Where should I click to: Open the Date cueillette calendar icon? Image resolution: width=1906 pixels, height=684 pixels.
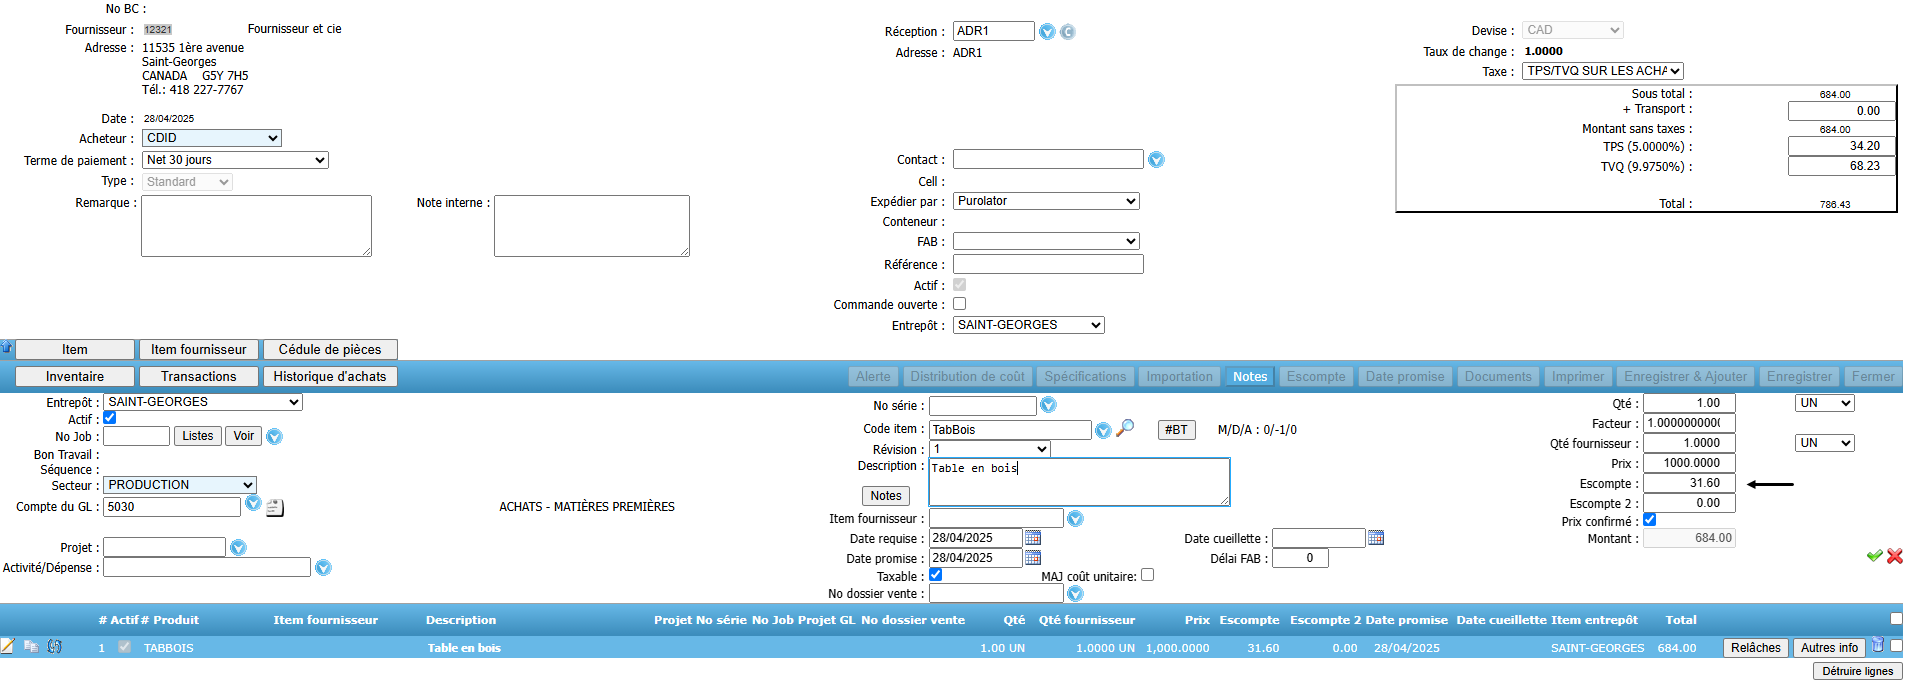pyautogui.click(x=1376, y=538)
